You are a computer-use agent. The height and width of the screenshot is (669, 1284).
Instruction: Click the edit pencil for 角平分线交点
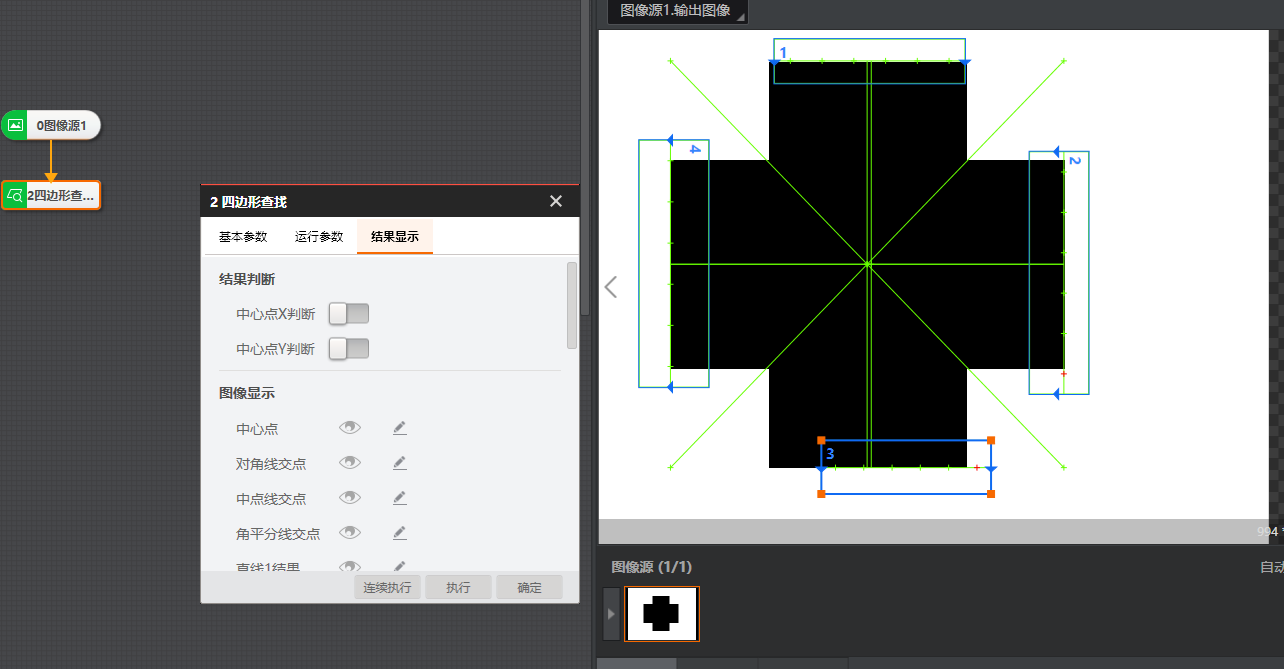pos(400,532)
